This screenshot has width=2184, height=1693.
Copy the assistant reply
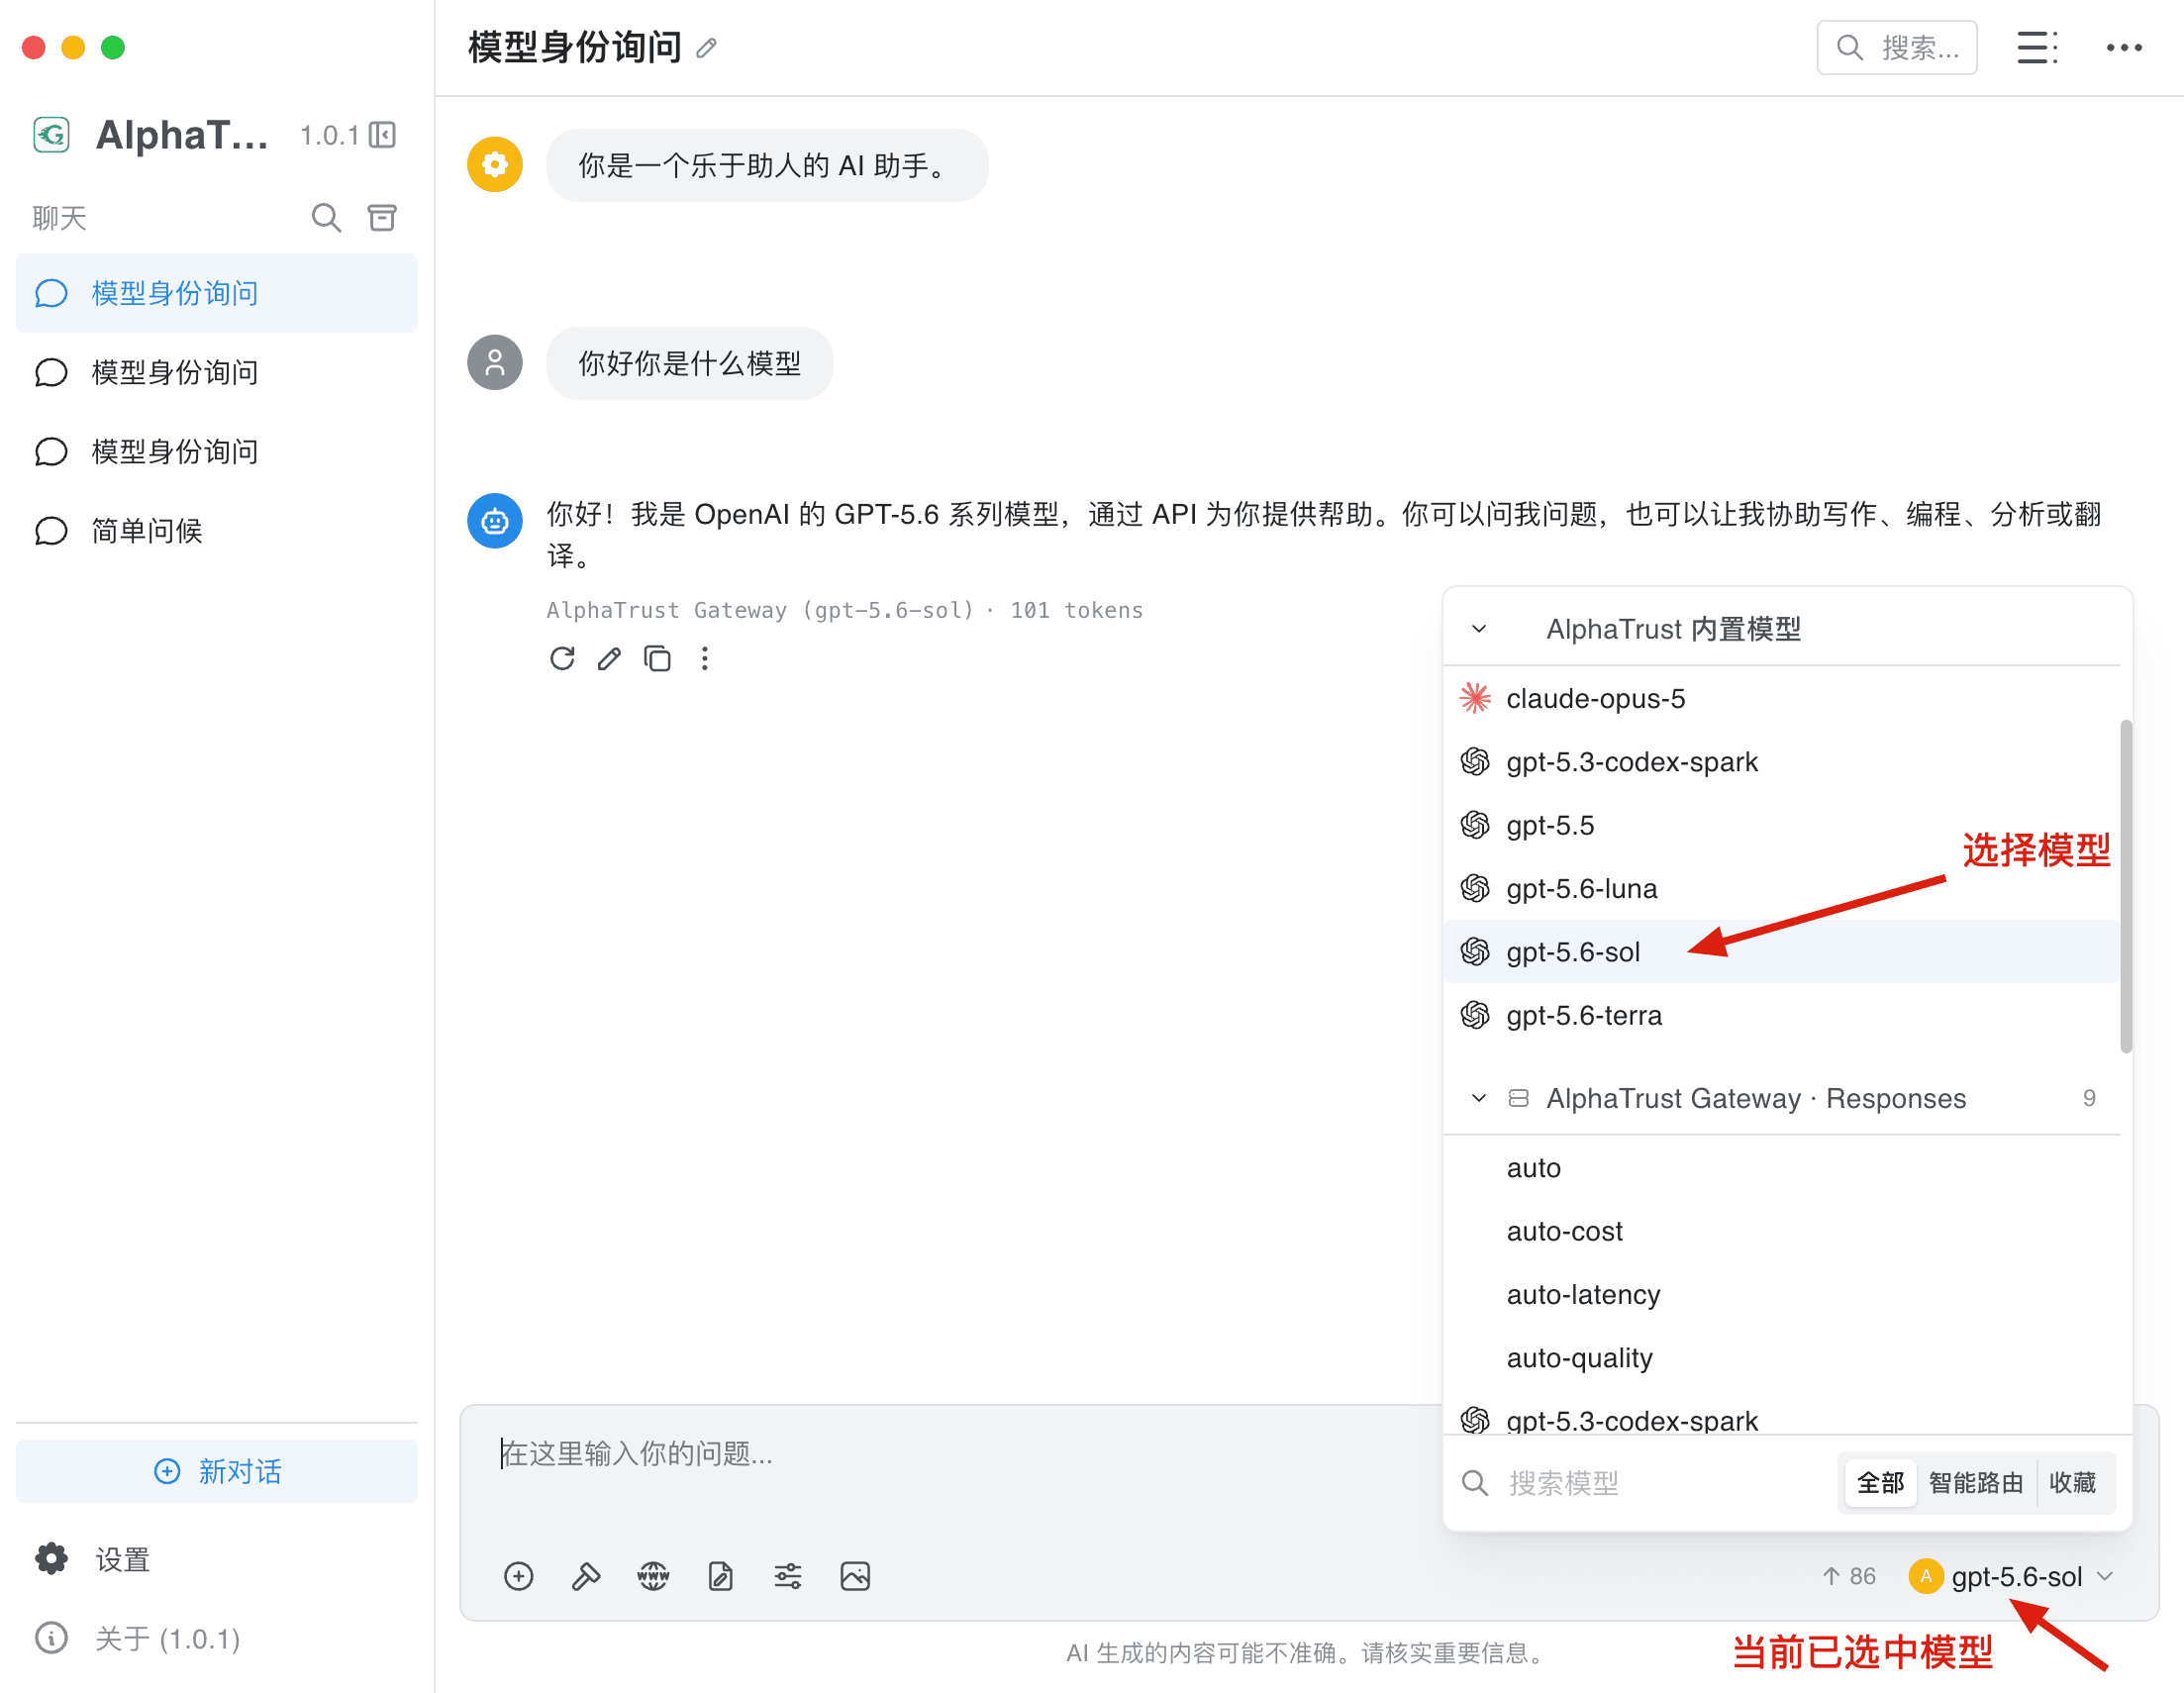tap(657, 658)
